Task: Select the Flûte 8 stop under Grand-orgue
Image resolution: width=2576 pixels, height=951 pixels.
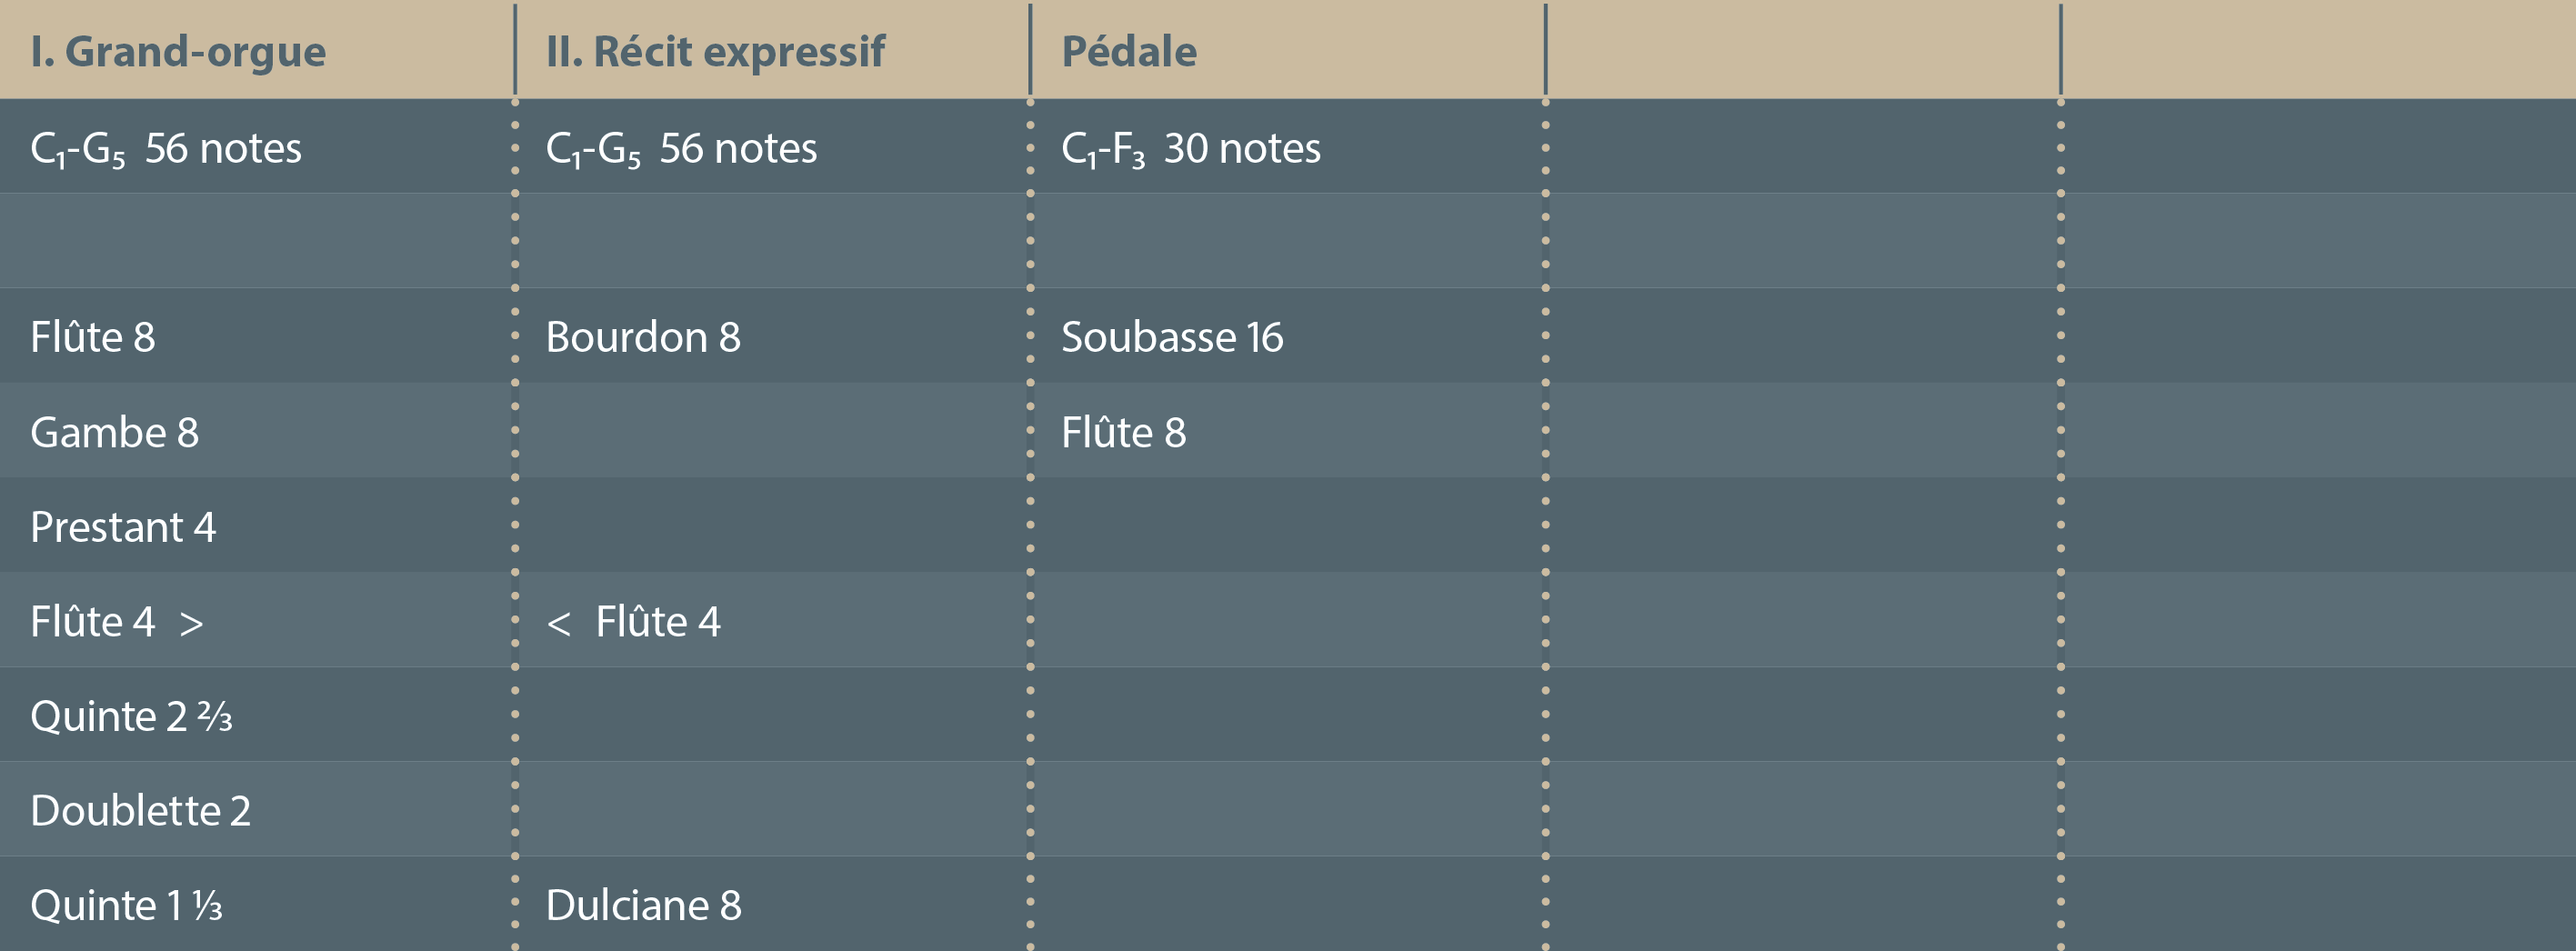Action: pyautogui.click(x=93, y=337)
